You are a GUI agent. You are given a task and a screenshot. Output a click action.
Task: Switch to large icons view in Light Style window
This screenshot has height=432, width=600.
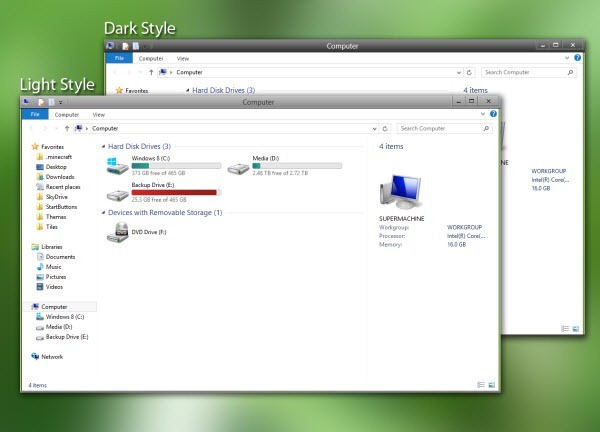tap(492, 385)
